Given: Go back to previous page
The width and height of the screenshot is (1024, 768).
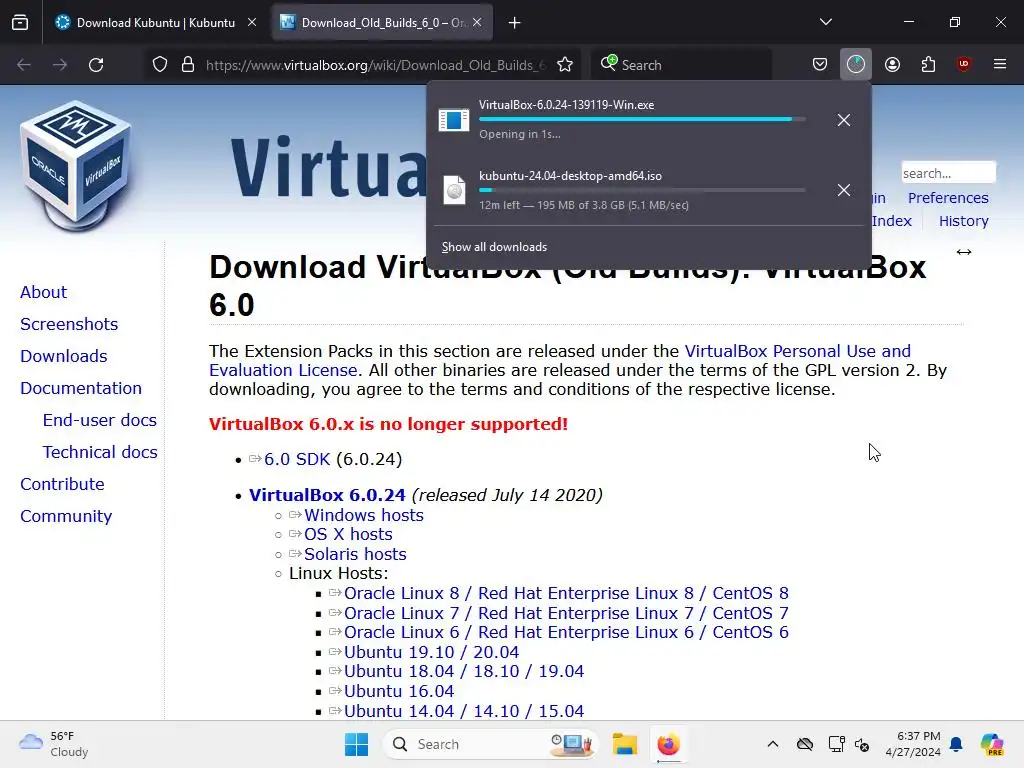Looking at the screenshot, I should (24, 65).
